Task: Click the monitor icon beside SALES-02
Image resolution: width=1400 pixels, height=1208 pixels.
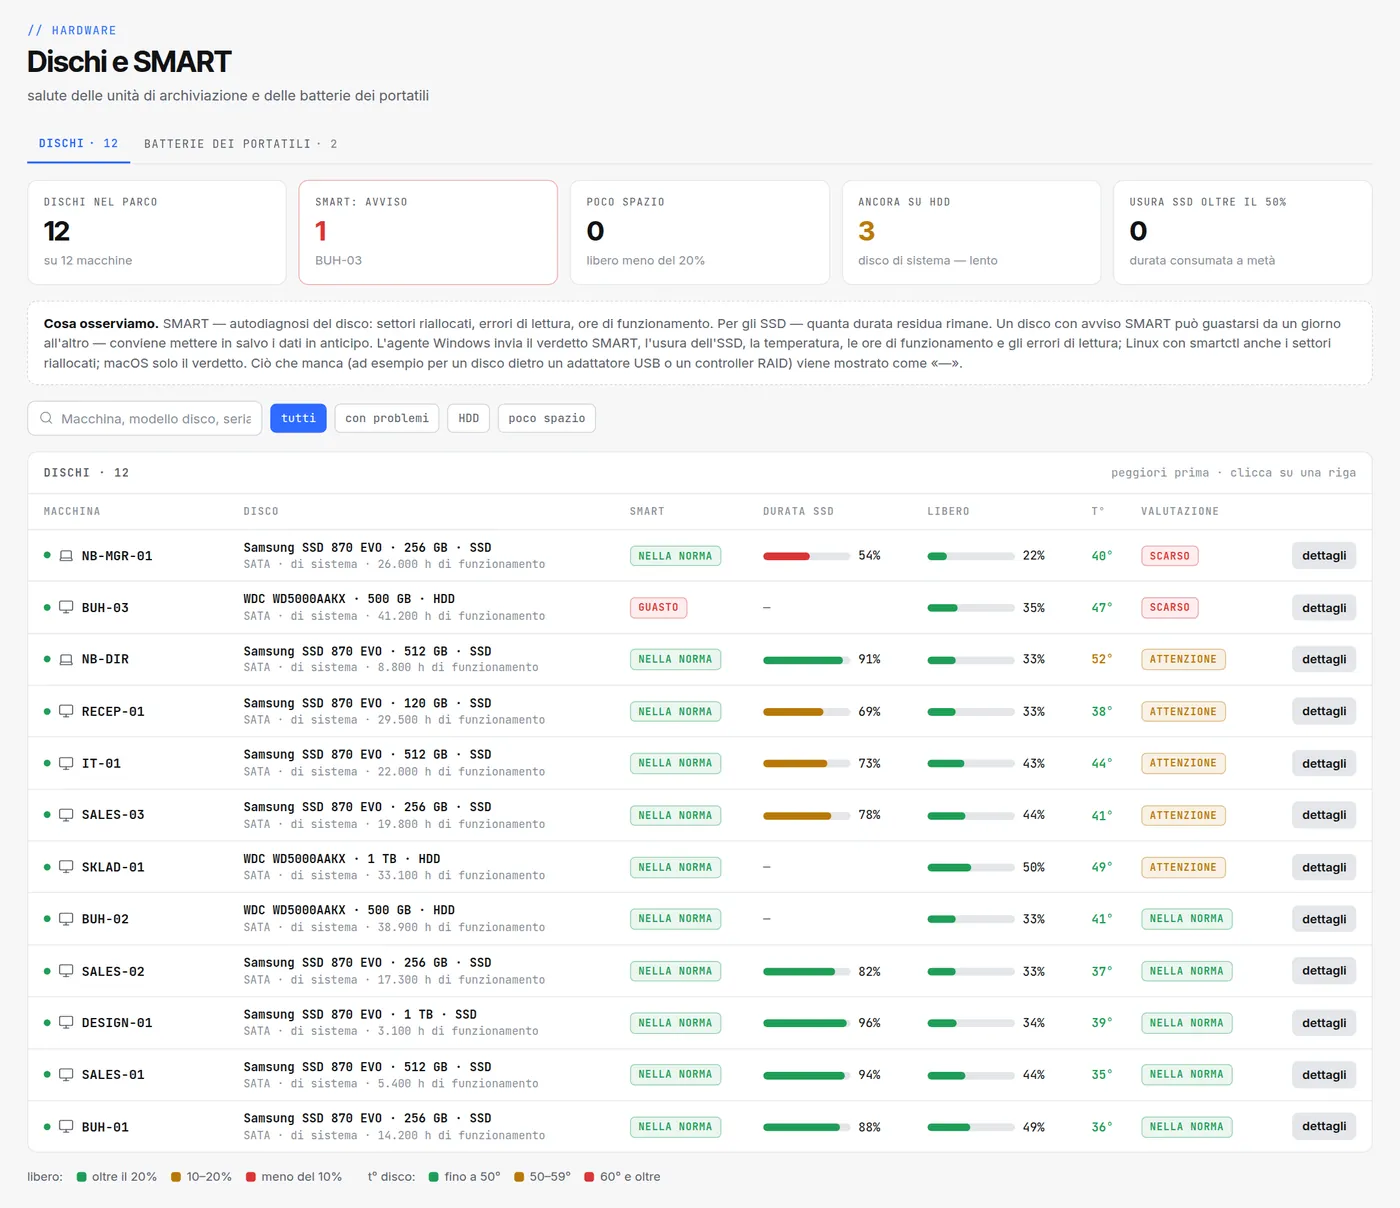Action: tap(66, 971)
